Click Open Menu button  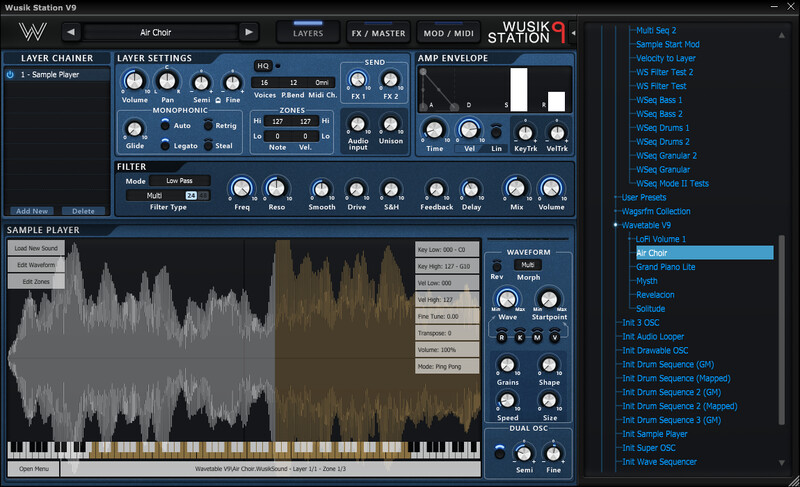coord(34,469)
